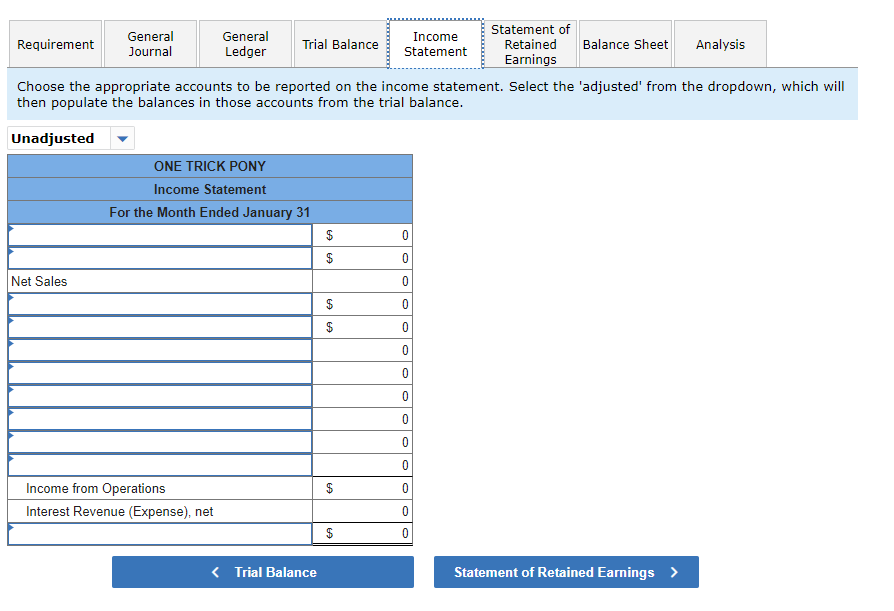894x611 pixels.
Task: Switch to the Balance Sheet tab
Action: tap(625, 44)
